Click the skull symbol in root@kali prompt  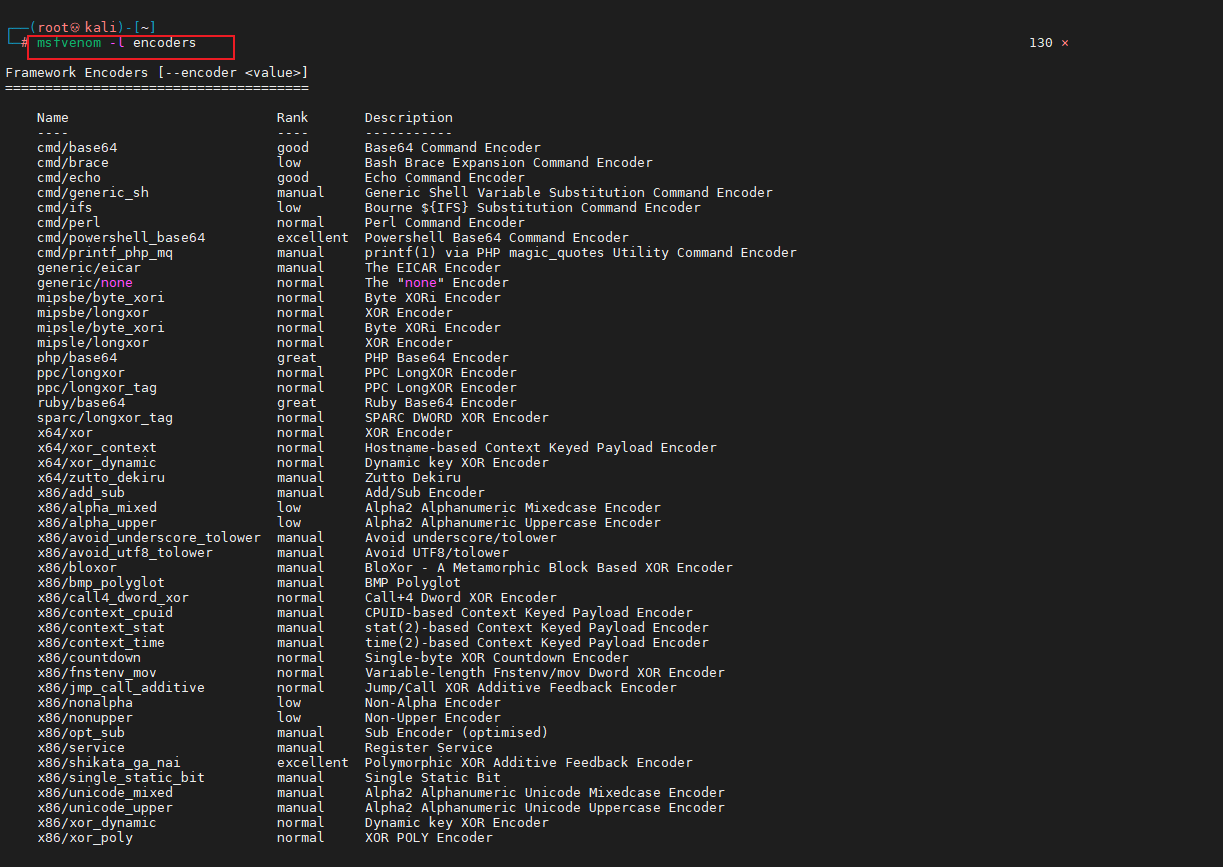click(x=74, y=27)
